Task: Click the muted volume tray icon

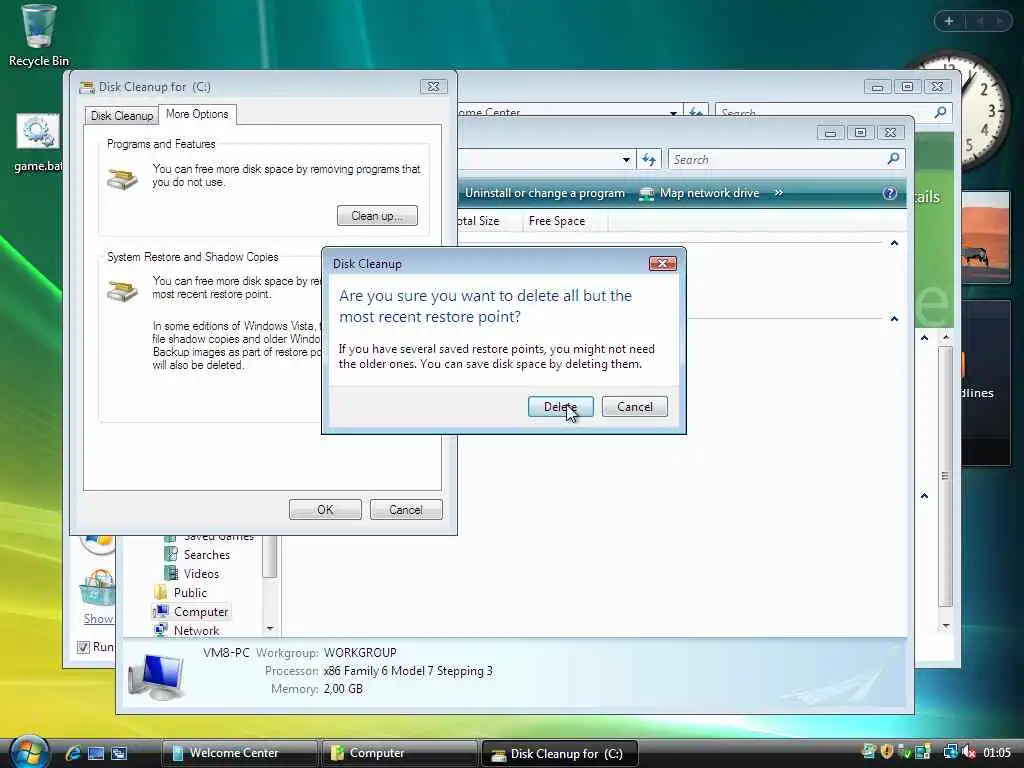Action: point(969,752)
